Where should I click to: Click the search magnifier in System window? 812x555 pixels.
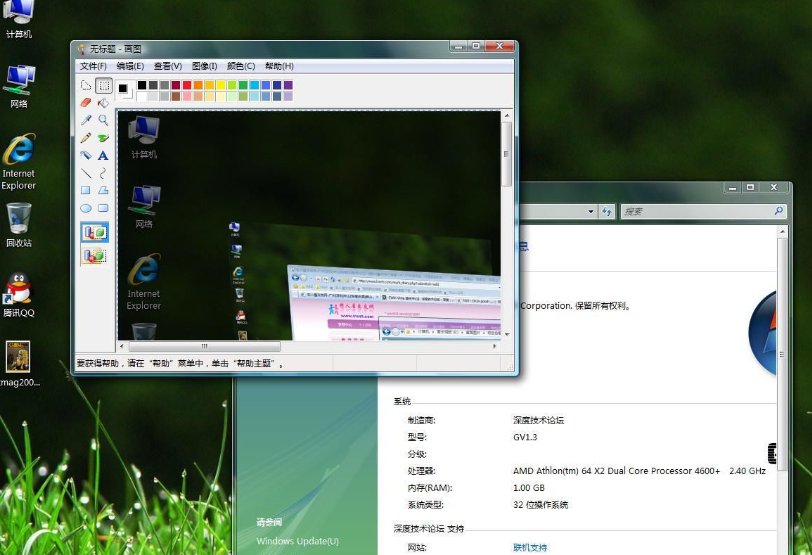pos(778,211)
